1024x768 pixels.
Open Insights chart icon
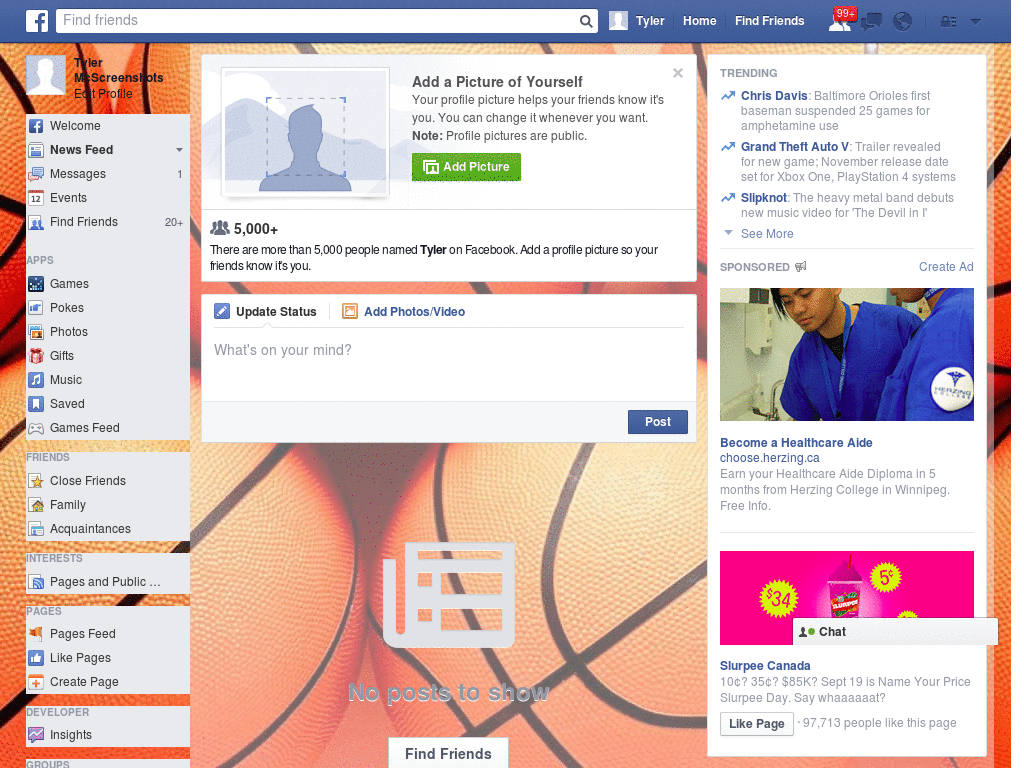[x=36, y=735]
